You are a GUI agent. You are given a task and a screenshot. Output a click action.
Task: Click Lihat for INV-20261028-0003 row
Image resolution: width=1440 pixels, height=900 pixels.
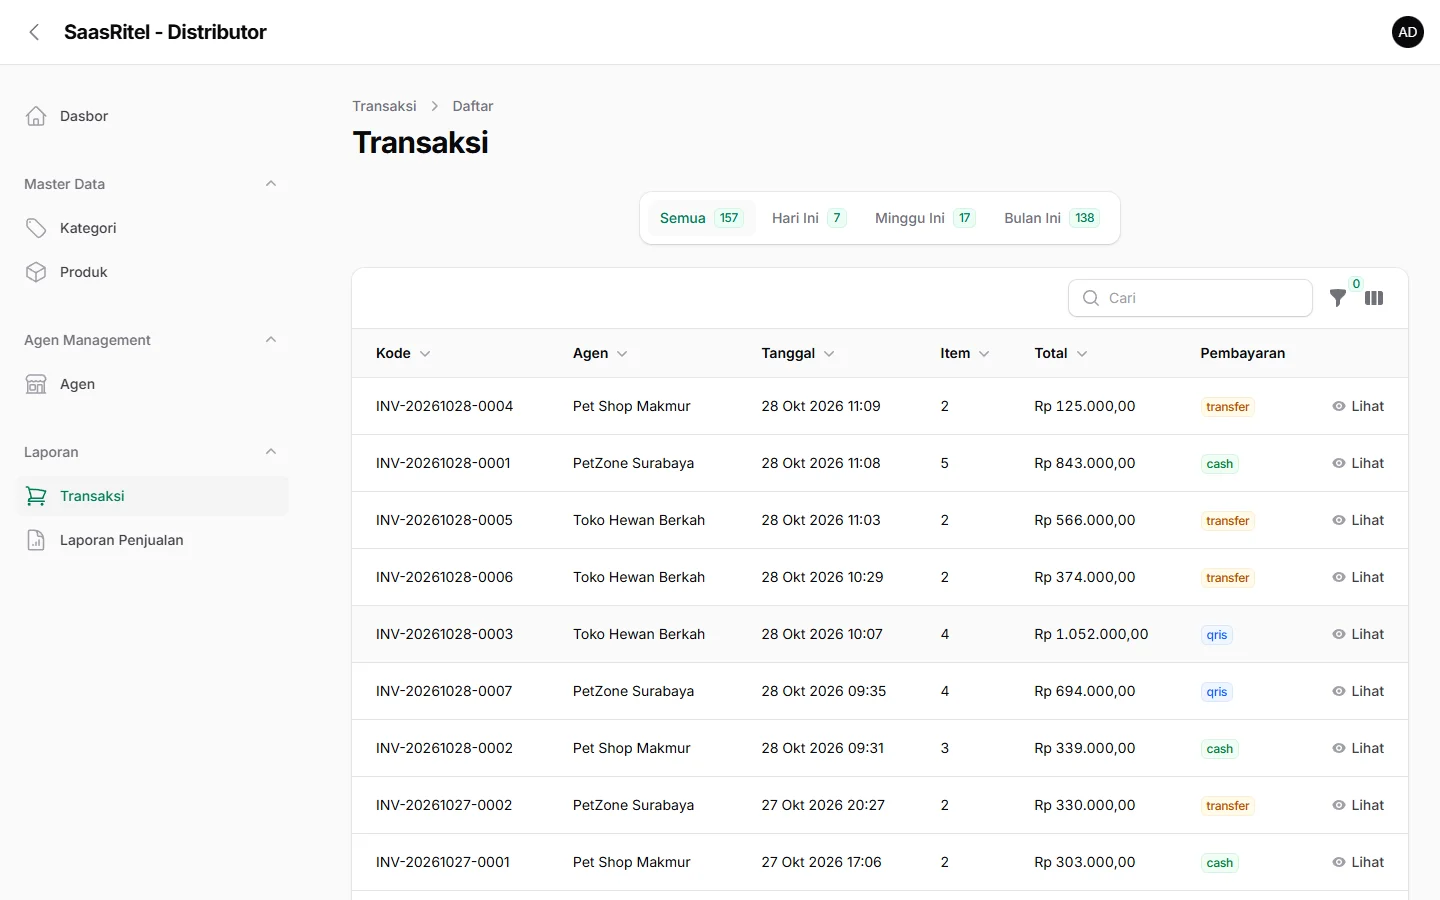[1358, 634]
